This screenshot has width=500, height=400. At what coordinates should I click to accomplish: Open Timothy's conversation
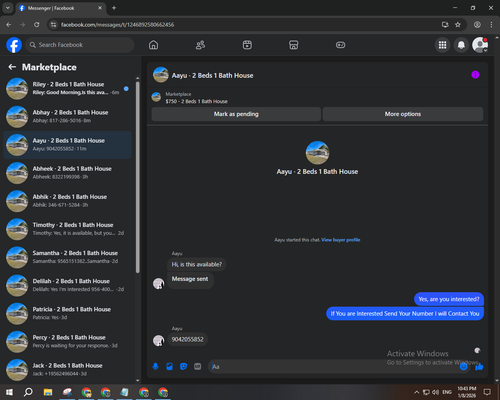click(68, 229)
